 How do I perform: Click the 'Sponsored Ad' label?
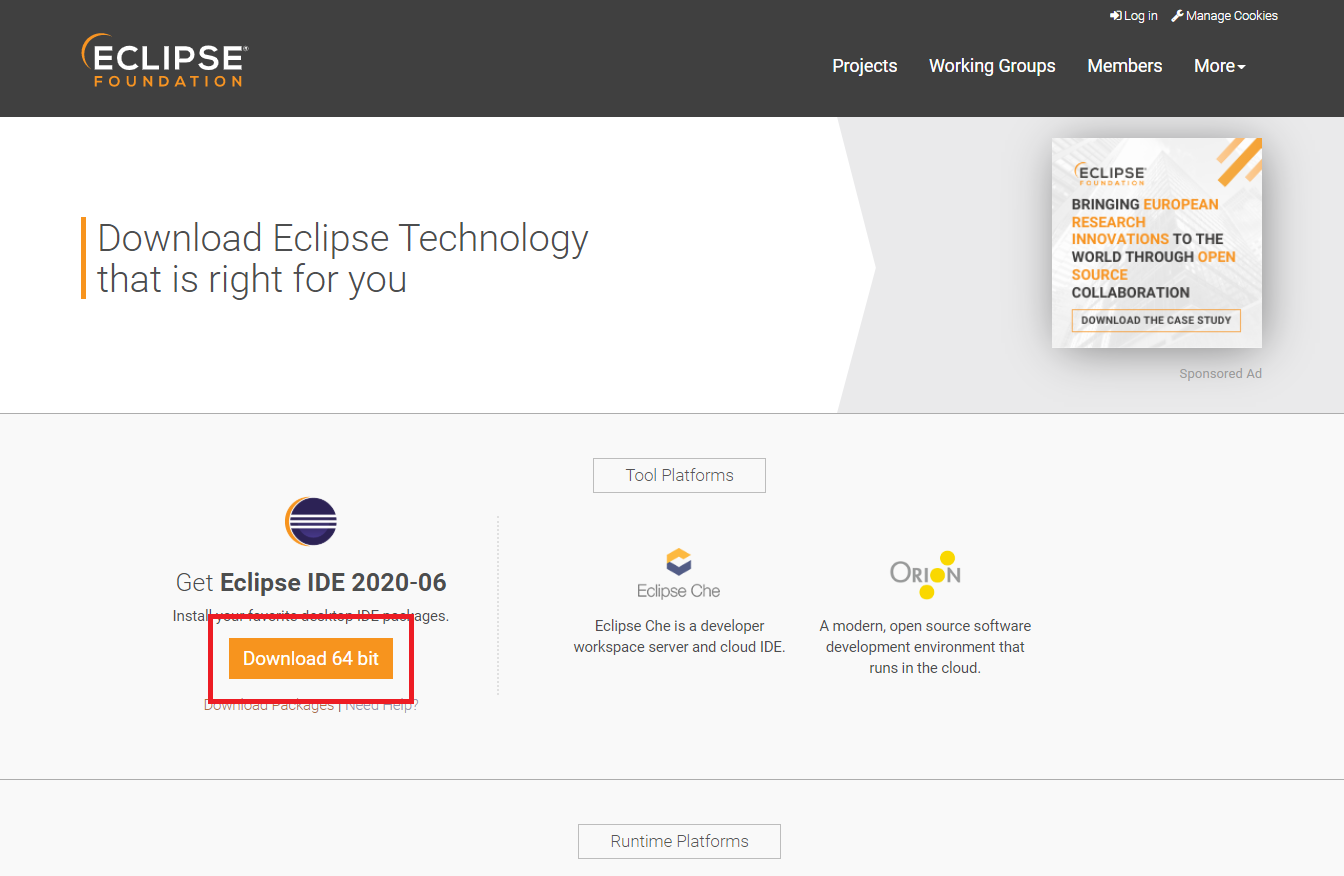(x=1220, y=373)
